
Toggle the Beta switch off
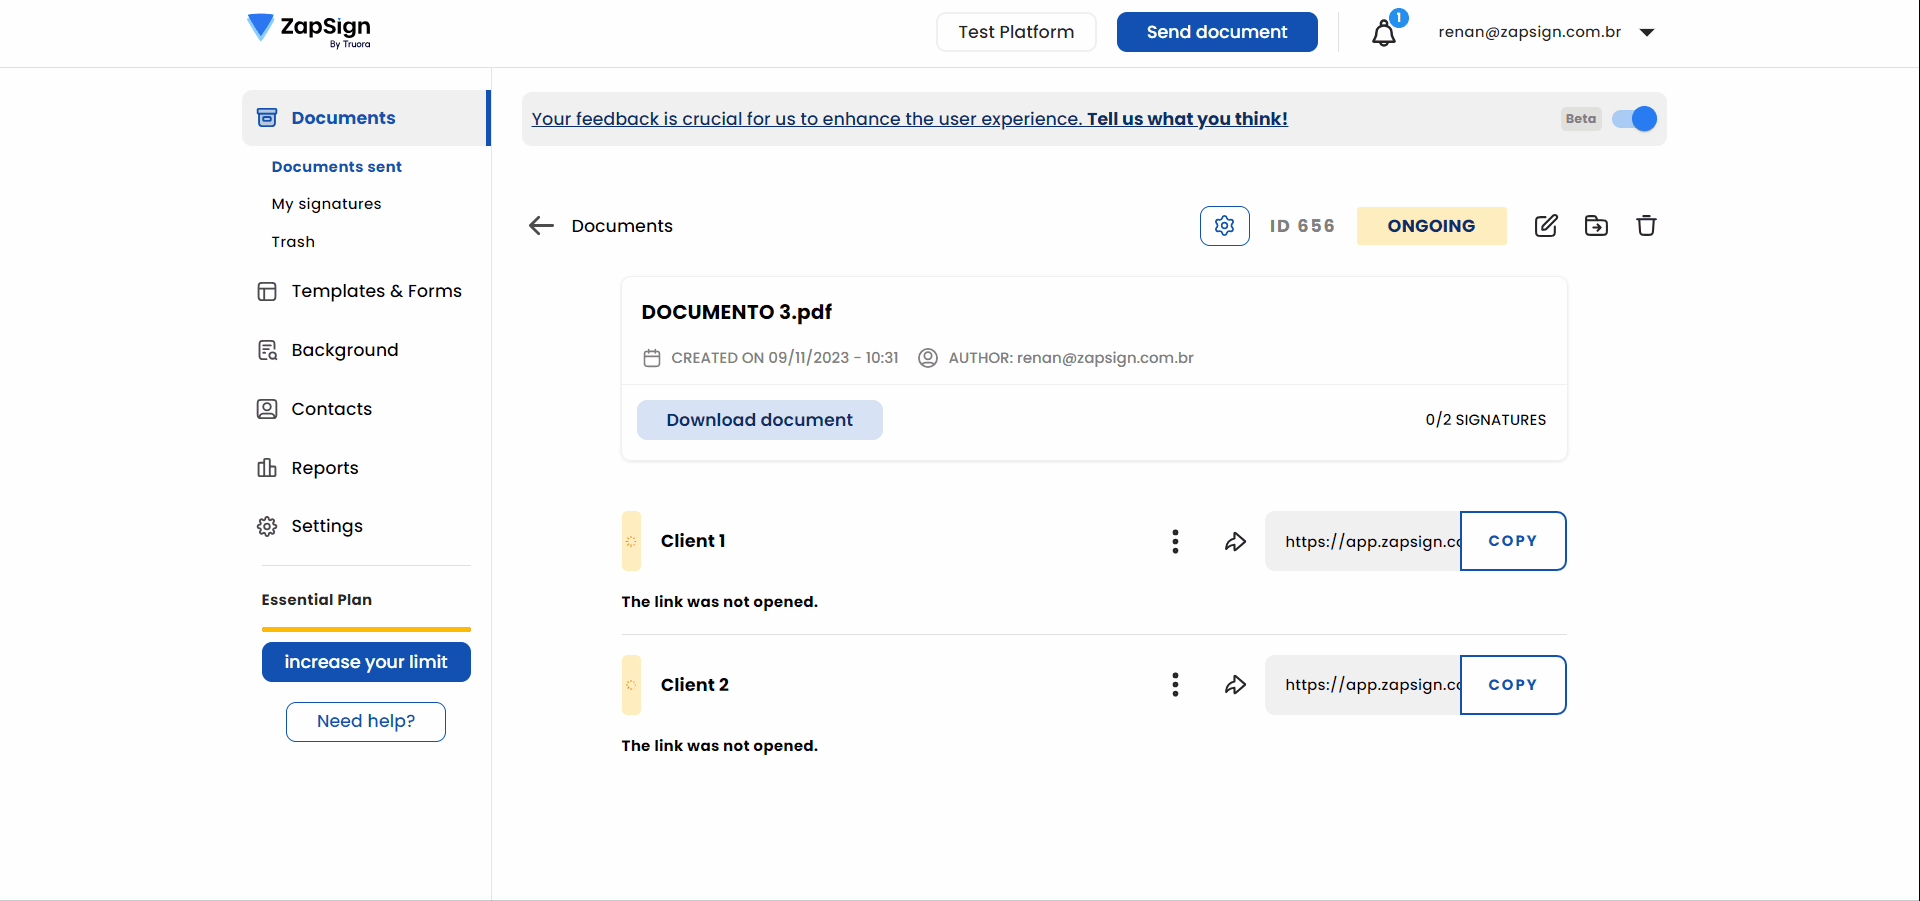(1634, 119)
